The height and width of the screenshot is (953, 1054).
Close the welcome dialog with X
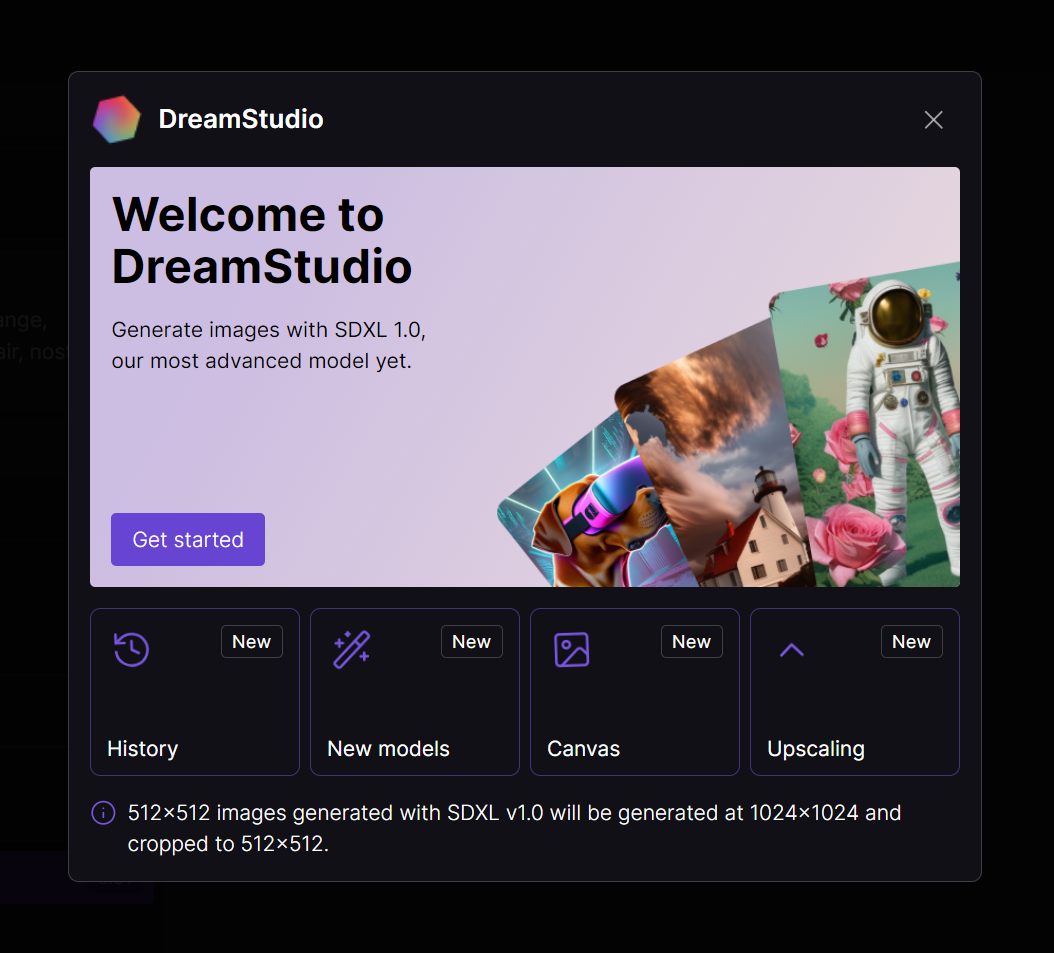[x=933, y=120]
